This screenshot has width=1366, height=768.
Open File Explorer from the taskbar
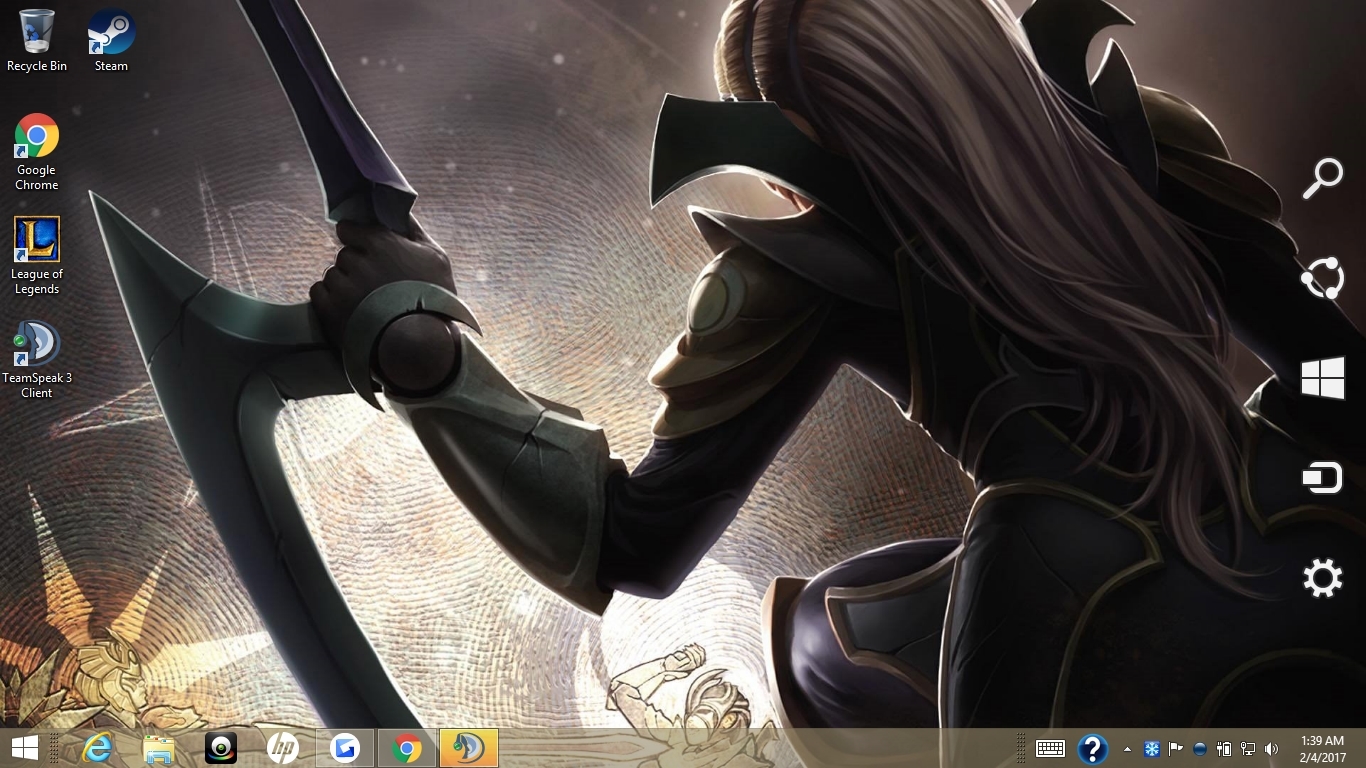(159, 749)
